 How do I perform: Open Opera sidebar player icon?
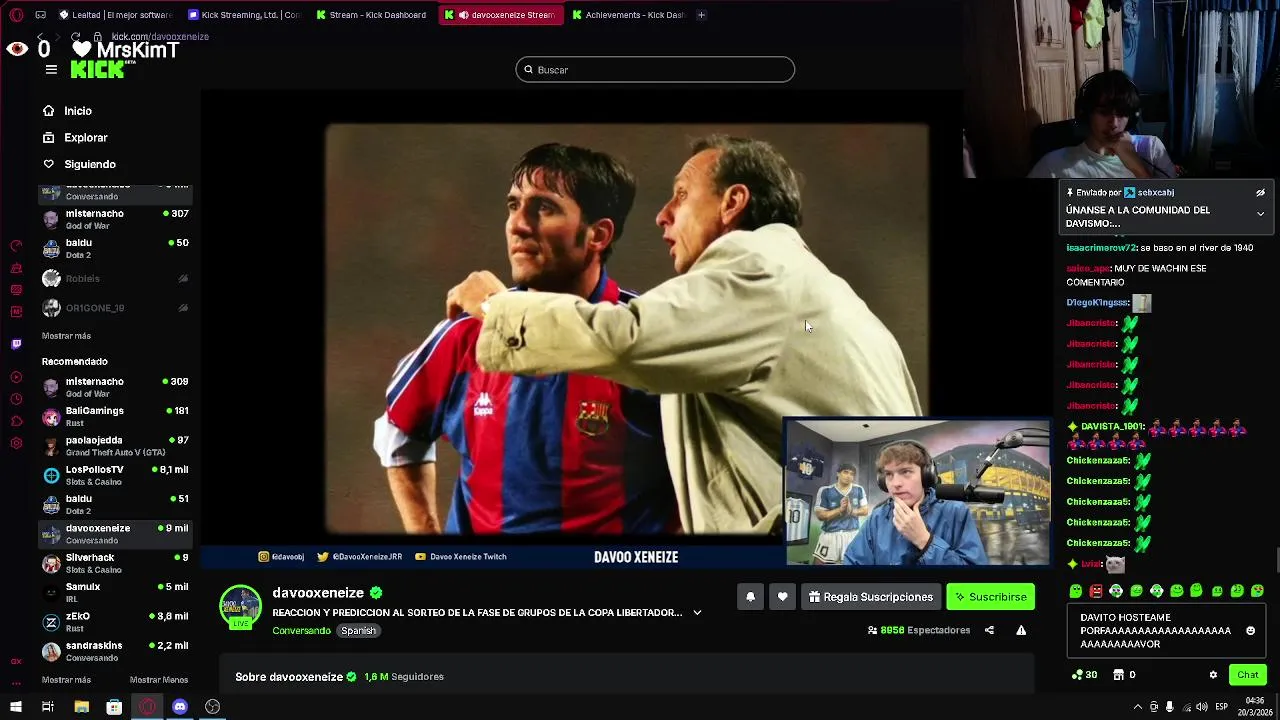(x=16, y=377)
